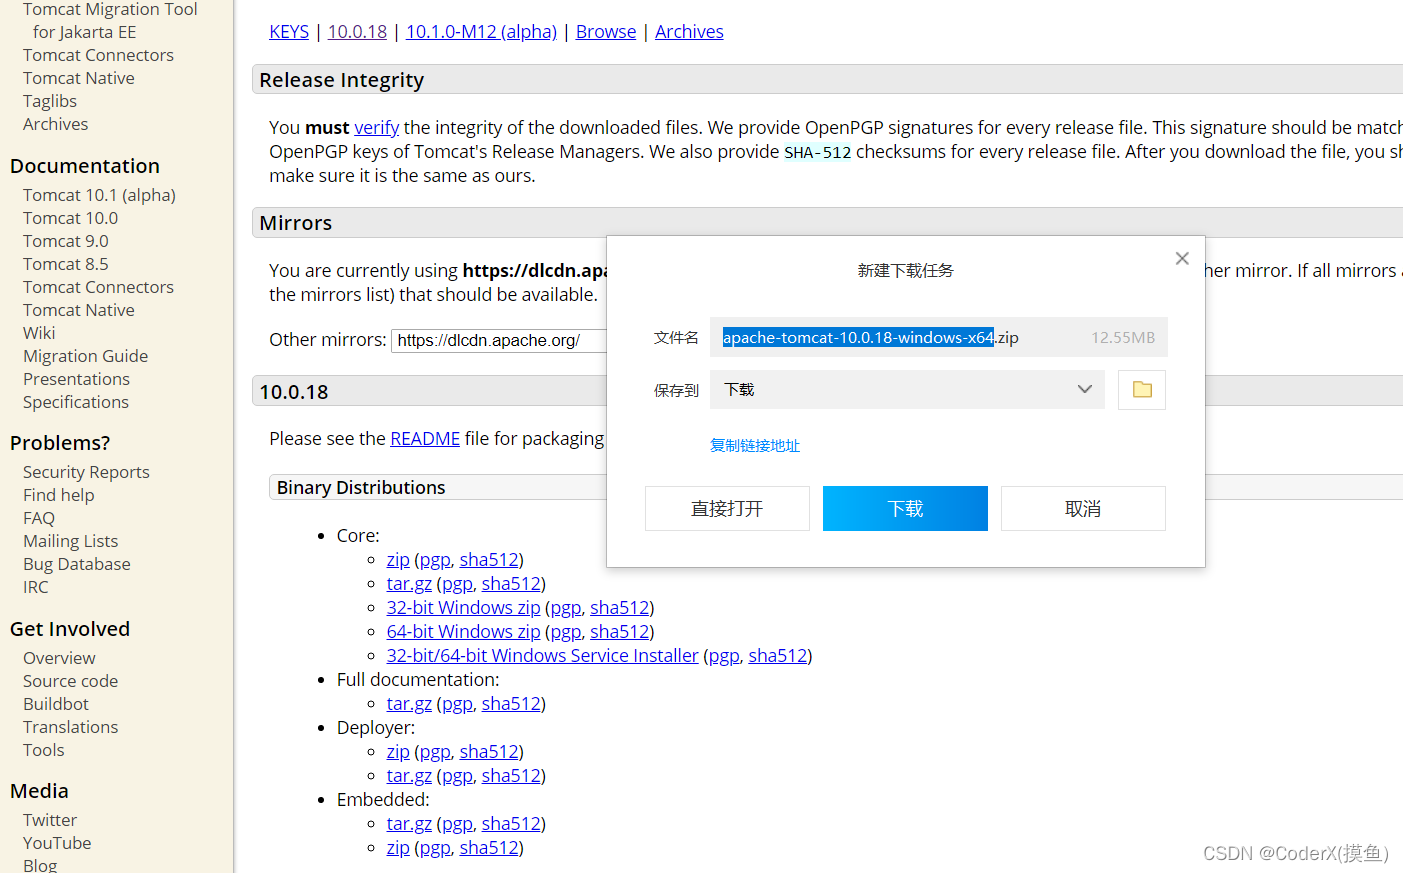Viewport: 1403px width, 873px height.
Task: Open sha512 for Windows Service Installer
Action: 777,655
